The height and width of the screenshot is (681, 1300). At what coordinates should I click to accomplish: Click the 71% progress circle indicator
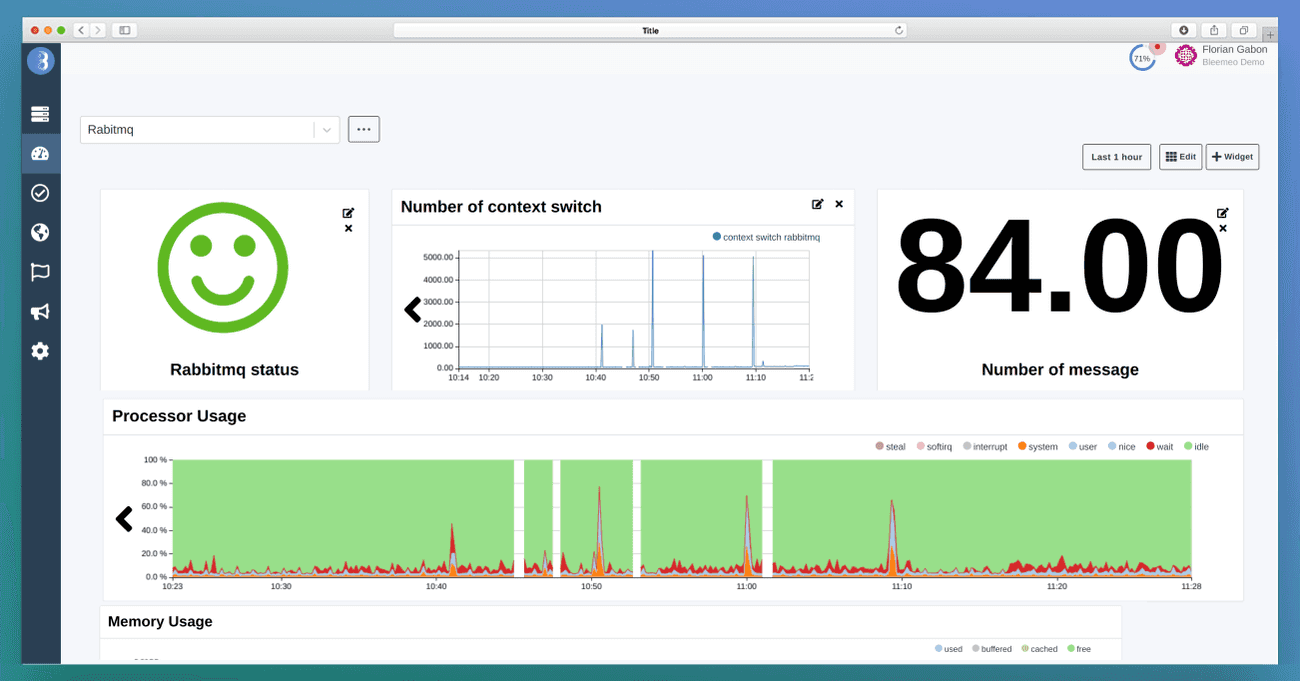(x=1142, y=57)
